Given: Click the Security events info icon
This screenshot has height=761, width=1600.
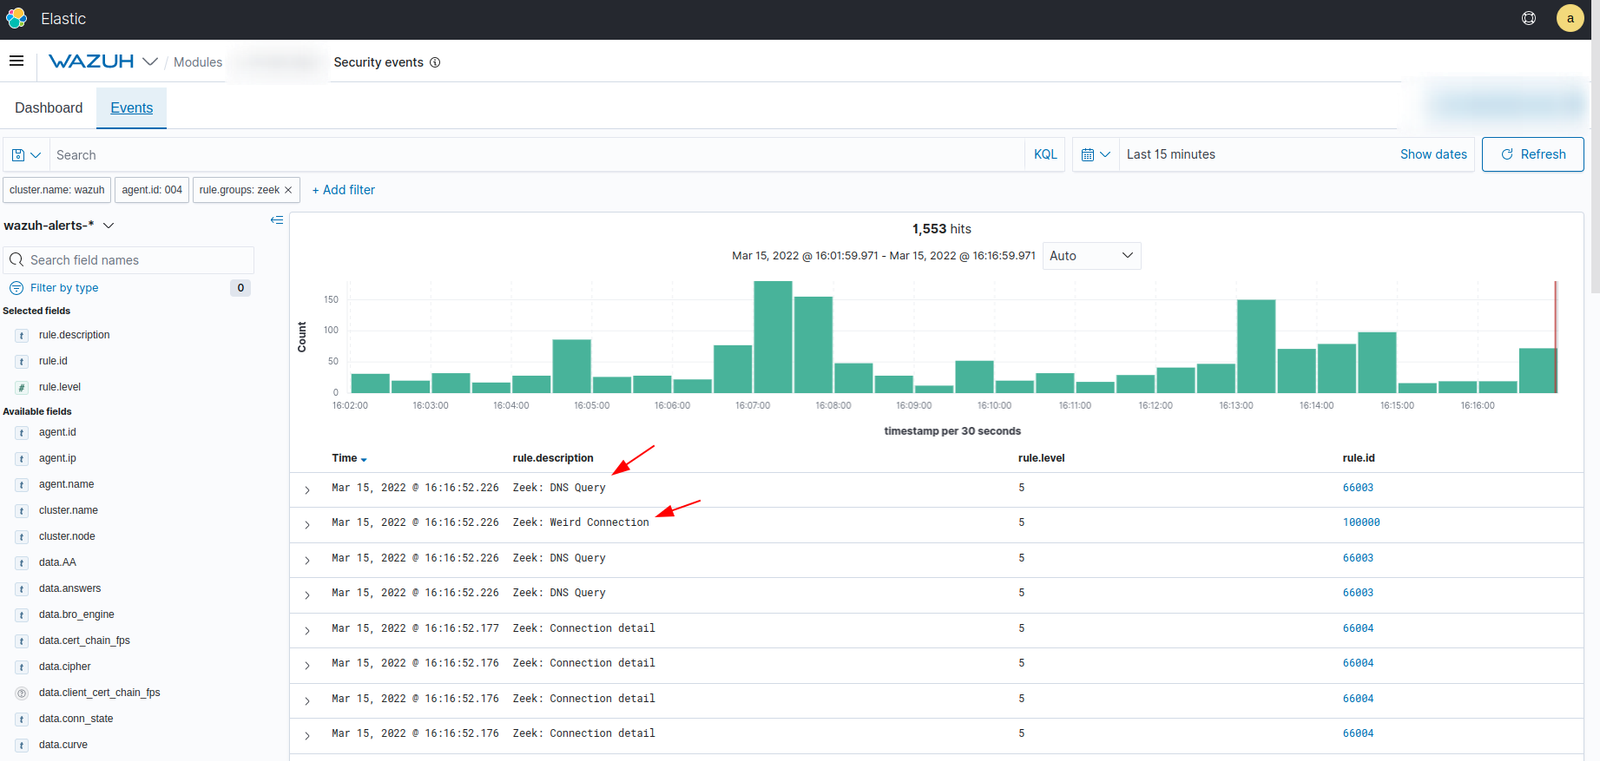Looking at the screenshot, I should (435, 62).
